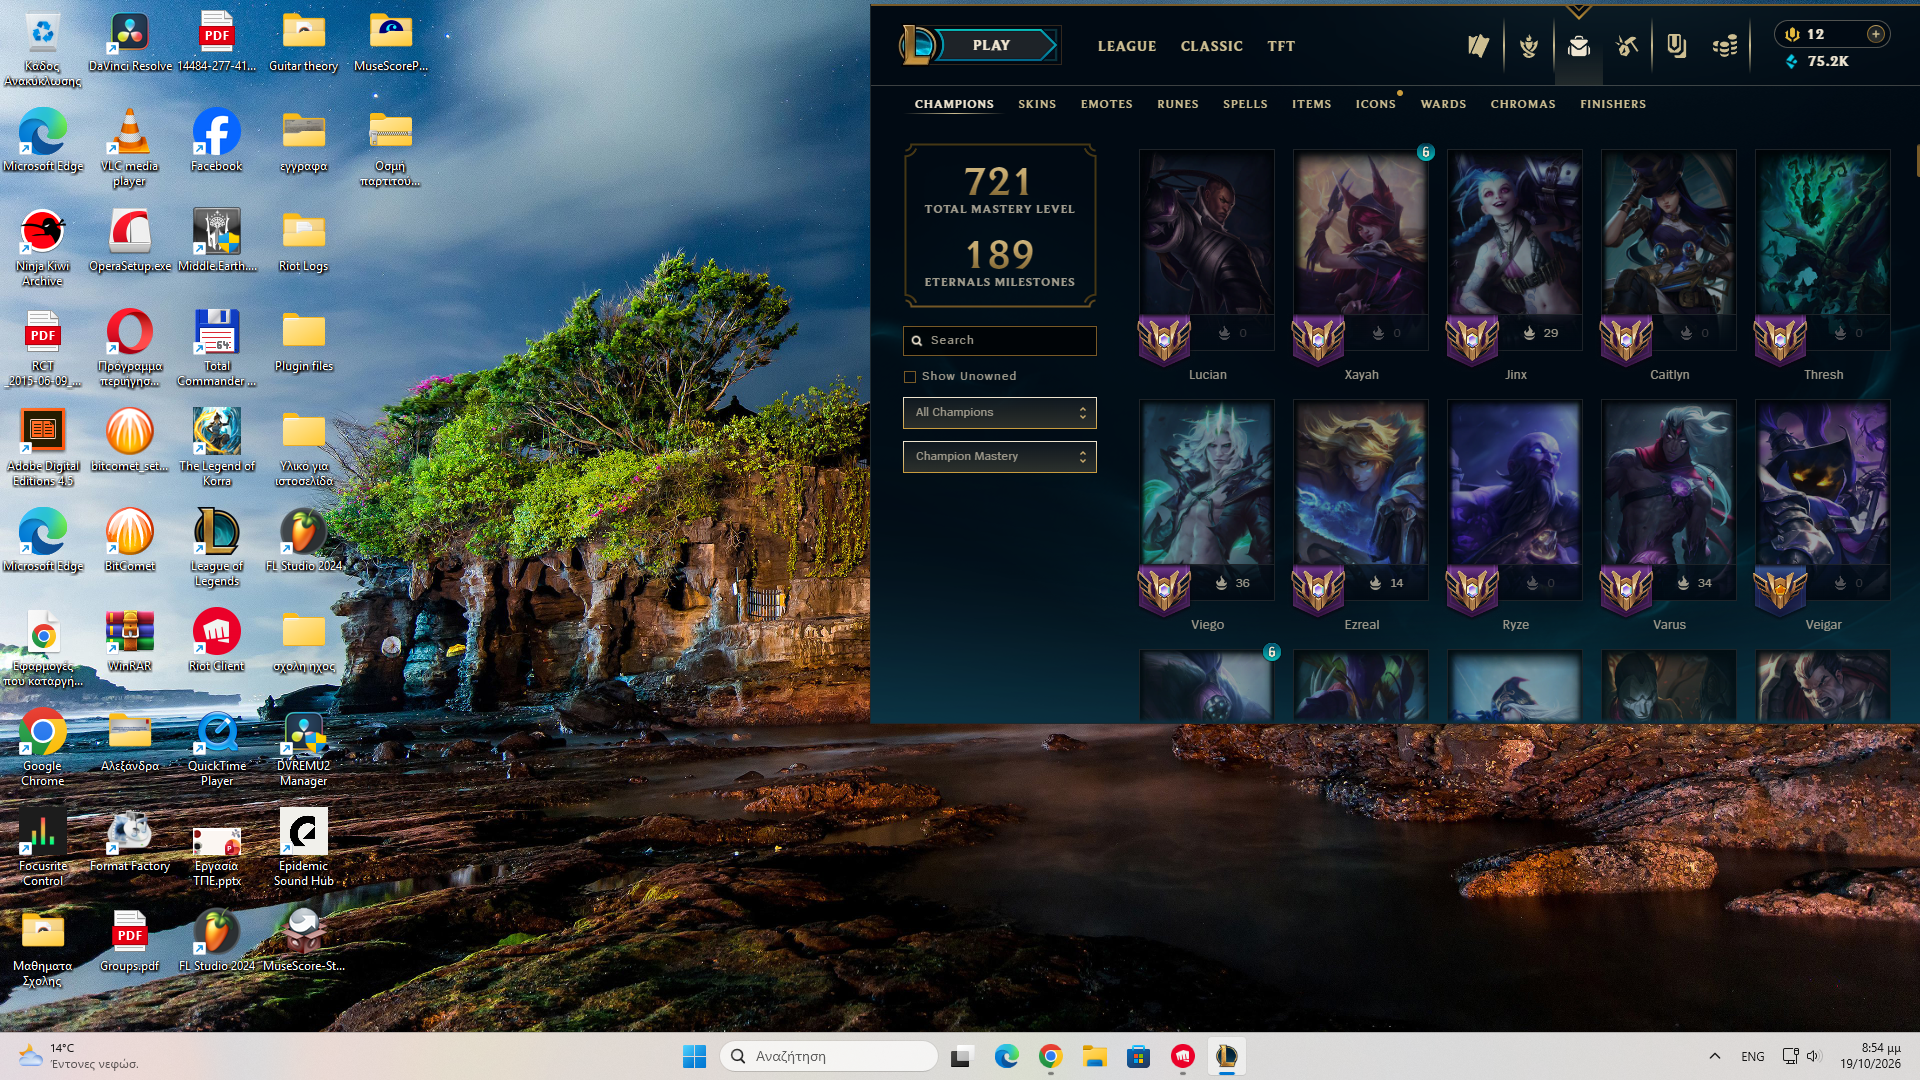Click the plus button to purchase RP
This screenshot has width=1920, height=1080.
[x=1876, y=34]
